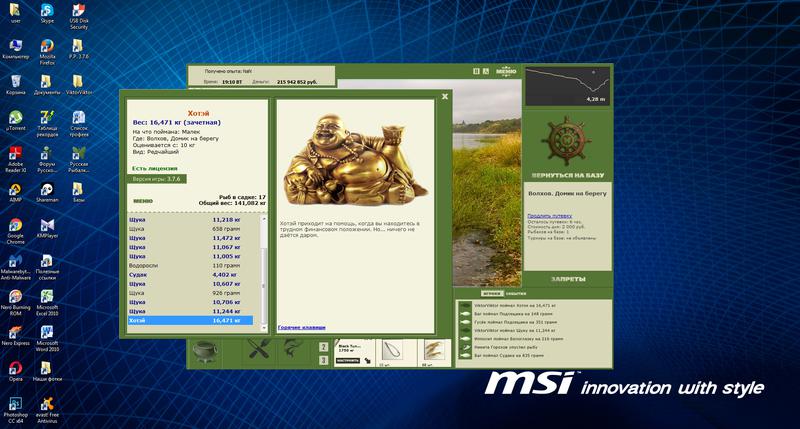Screen dimensions: 800x429
Task: Open the ЗАПРЕТЫ section
Action: 568,279
